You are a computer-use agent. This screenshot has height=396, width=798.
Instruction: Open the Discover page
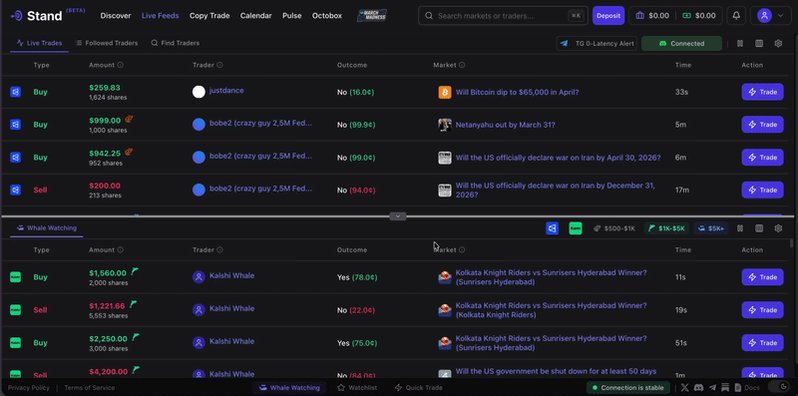tap(116, 16)
